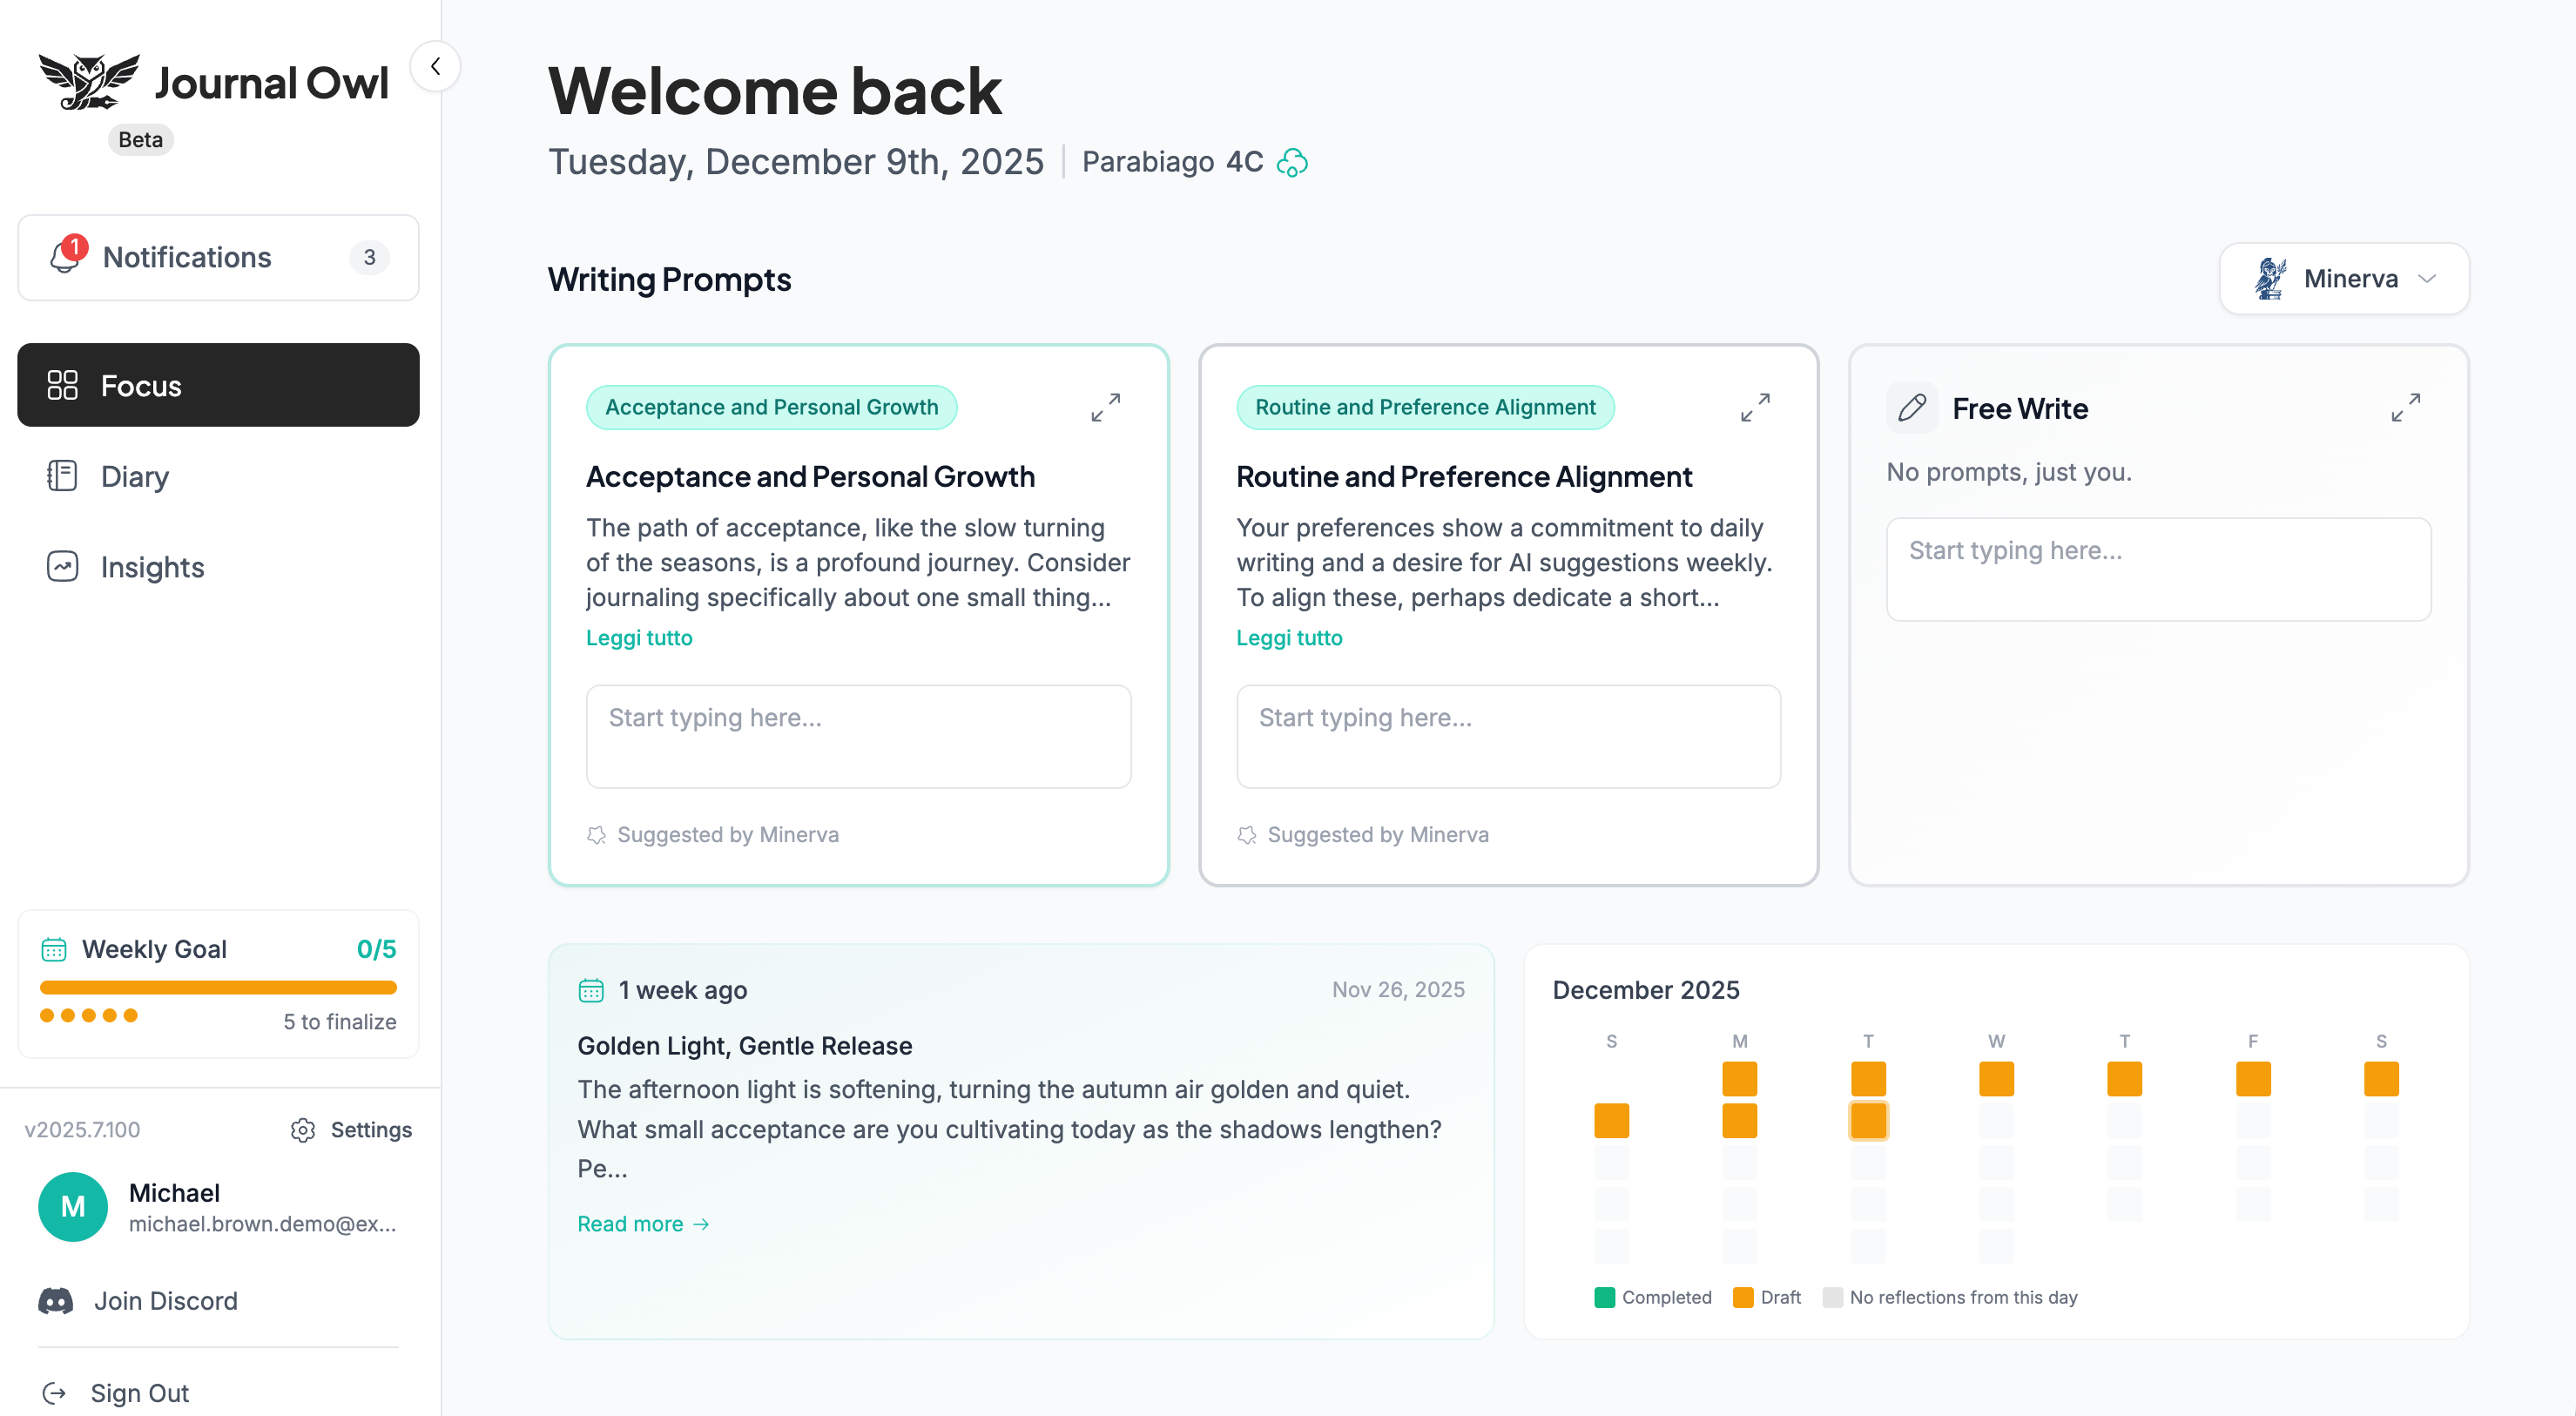2576x1416 pixels.
Task: Click Leggi tutto on the Acceptance prompt
Action: pyautogui.click(x=639, y=637)
